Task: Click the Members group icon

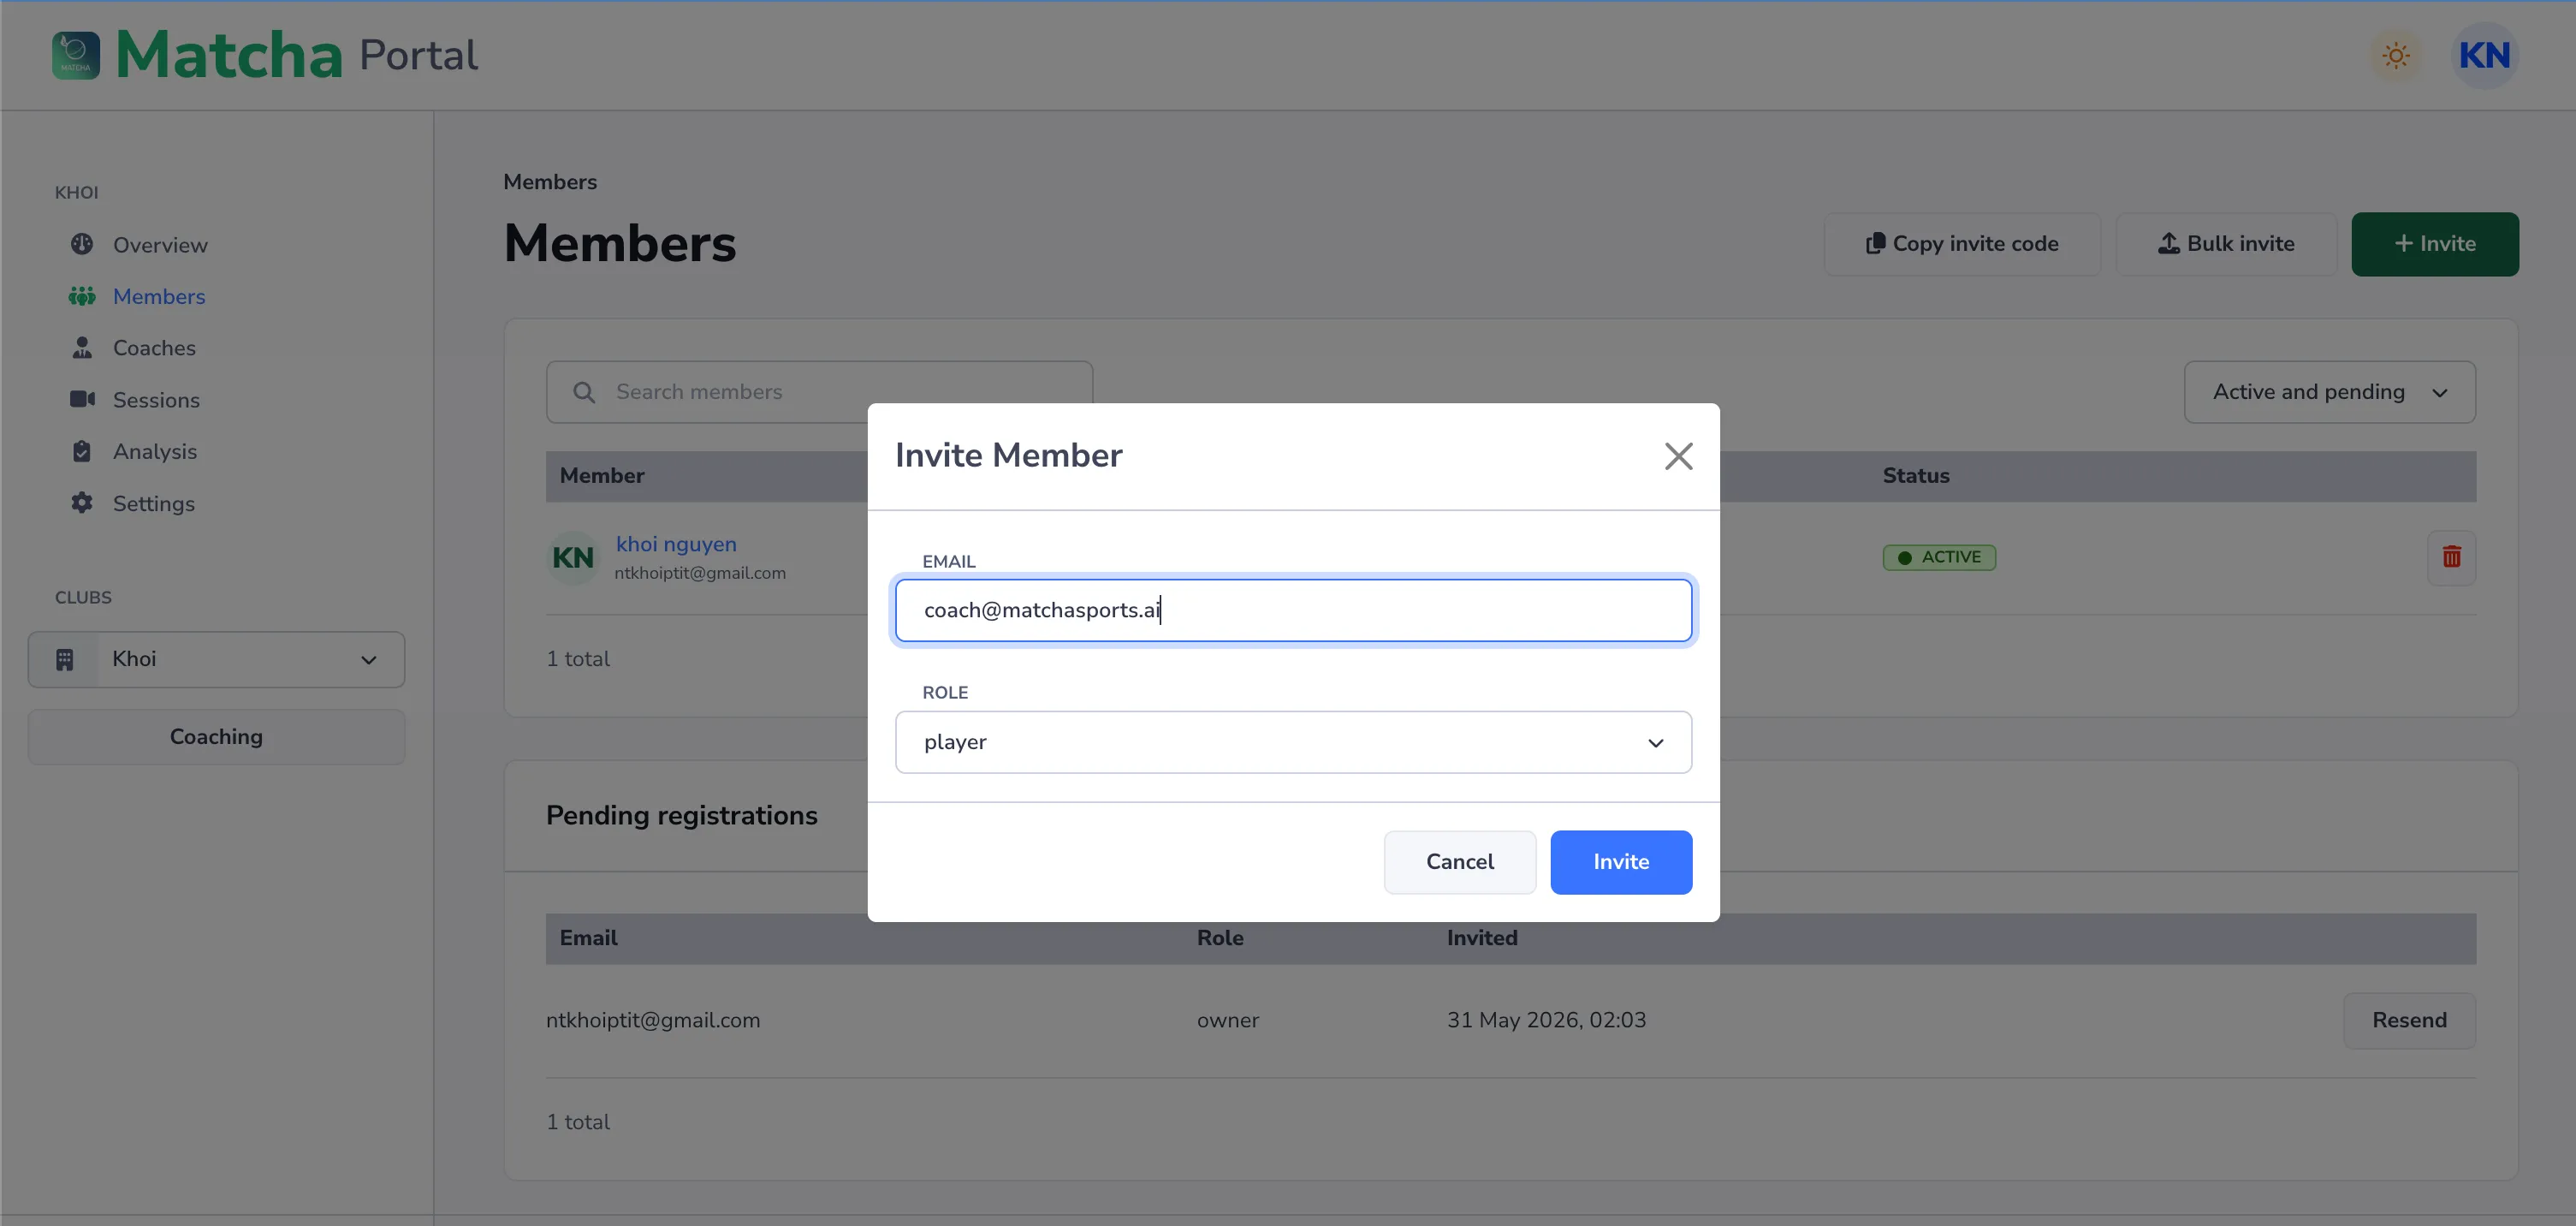Action: (x=82, y=296)
